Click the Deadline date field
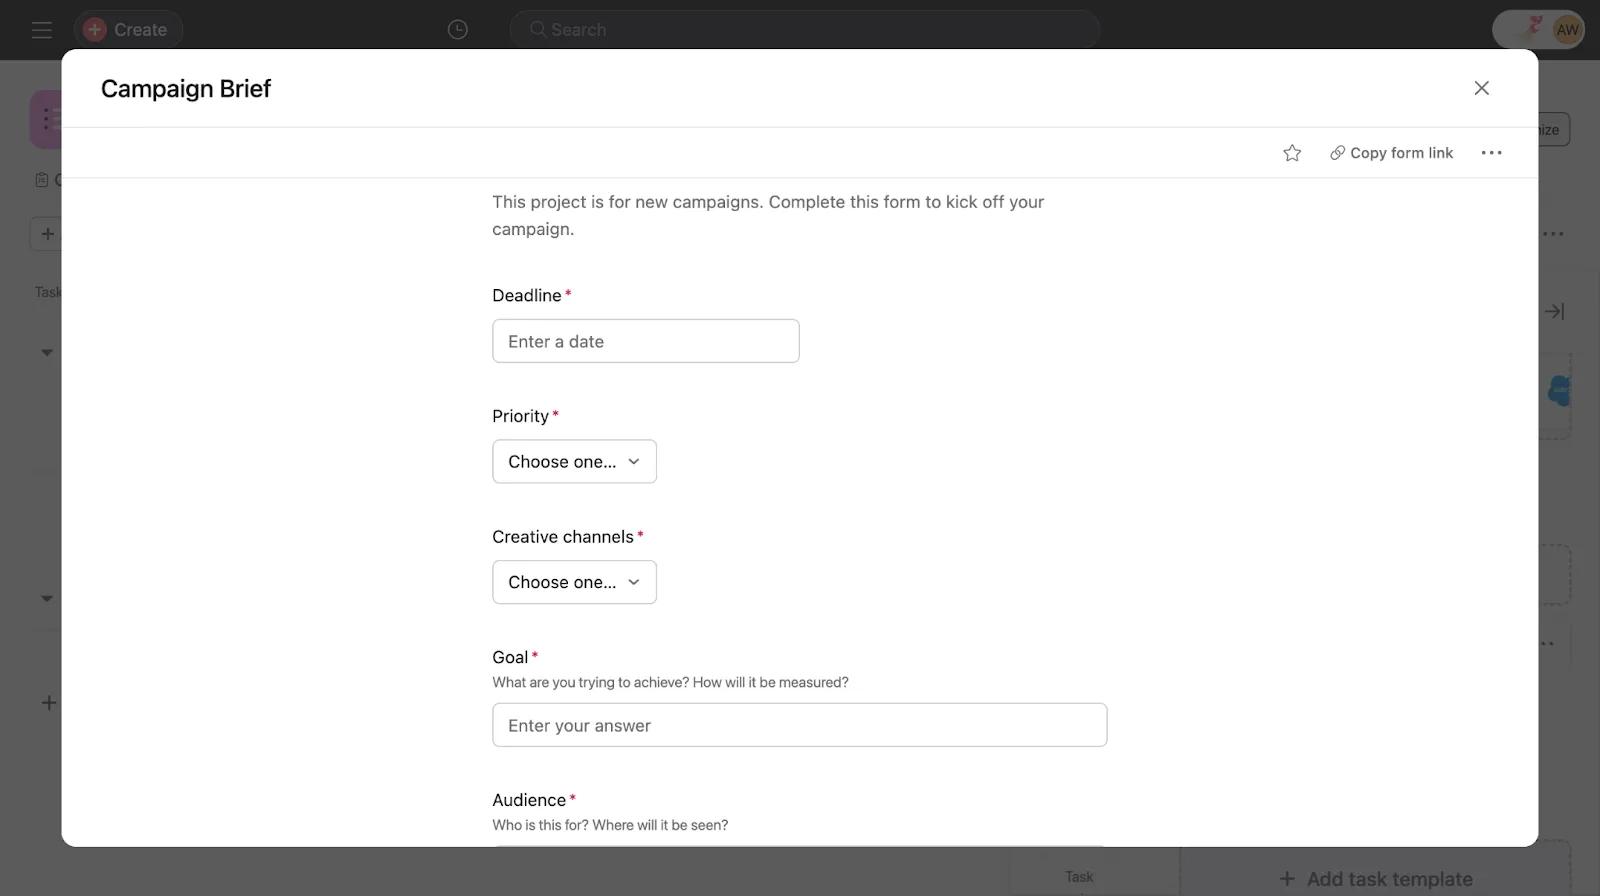Image resolution: width=1600 pixels, height=896 pixels. [645, 341]
